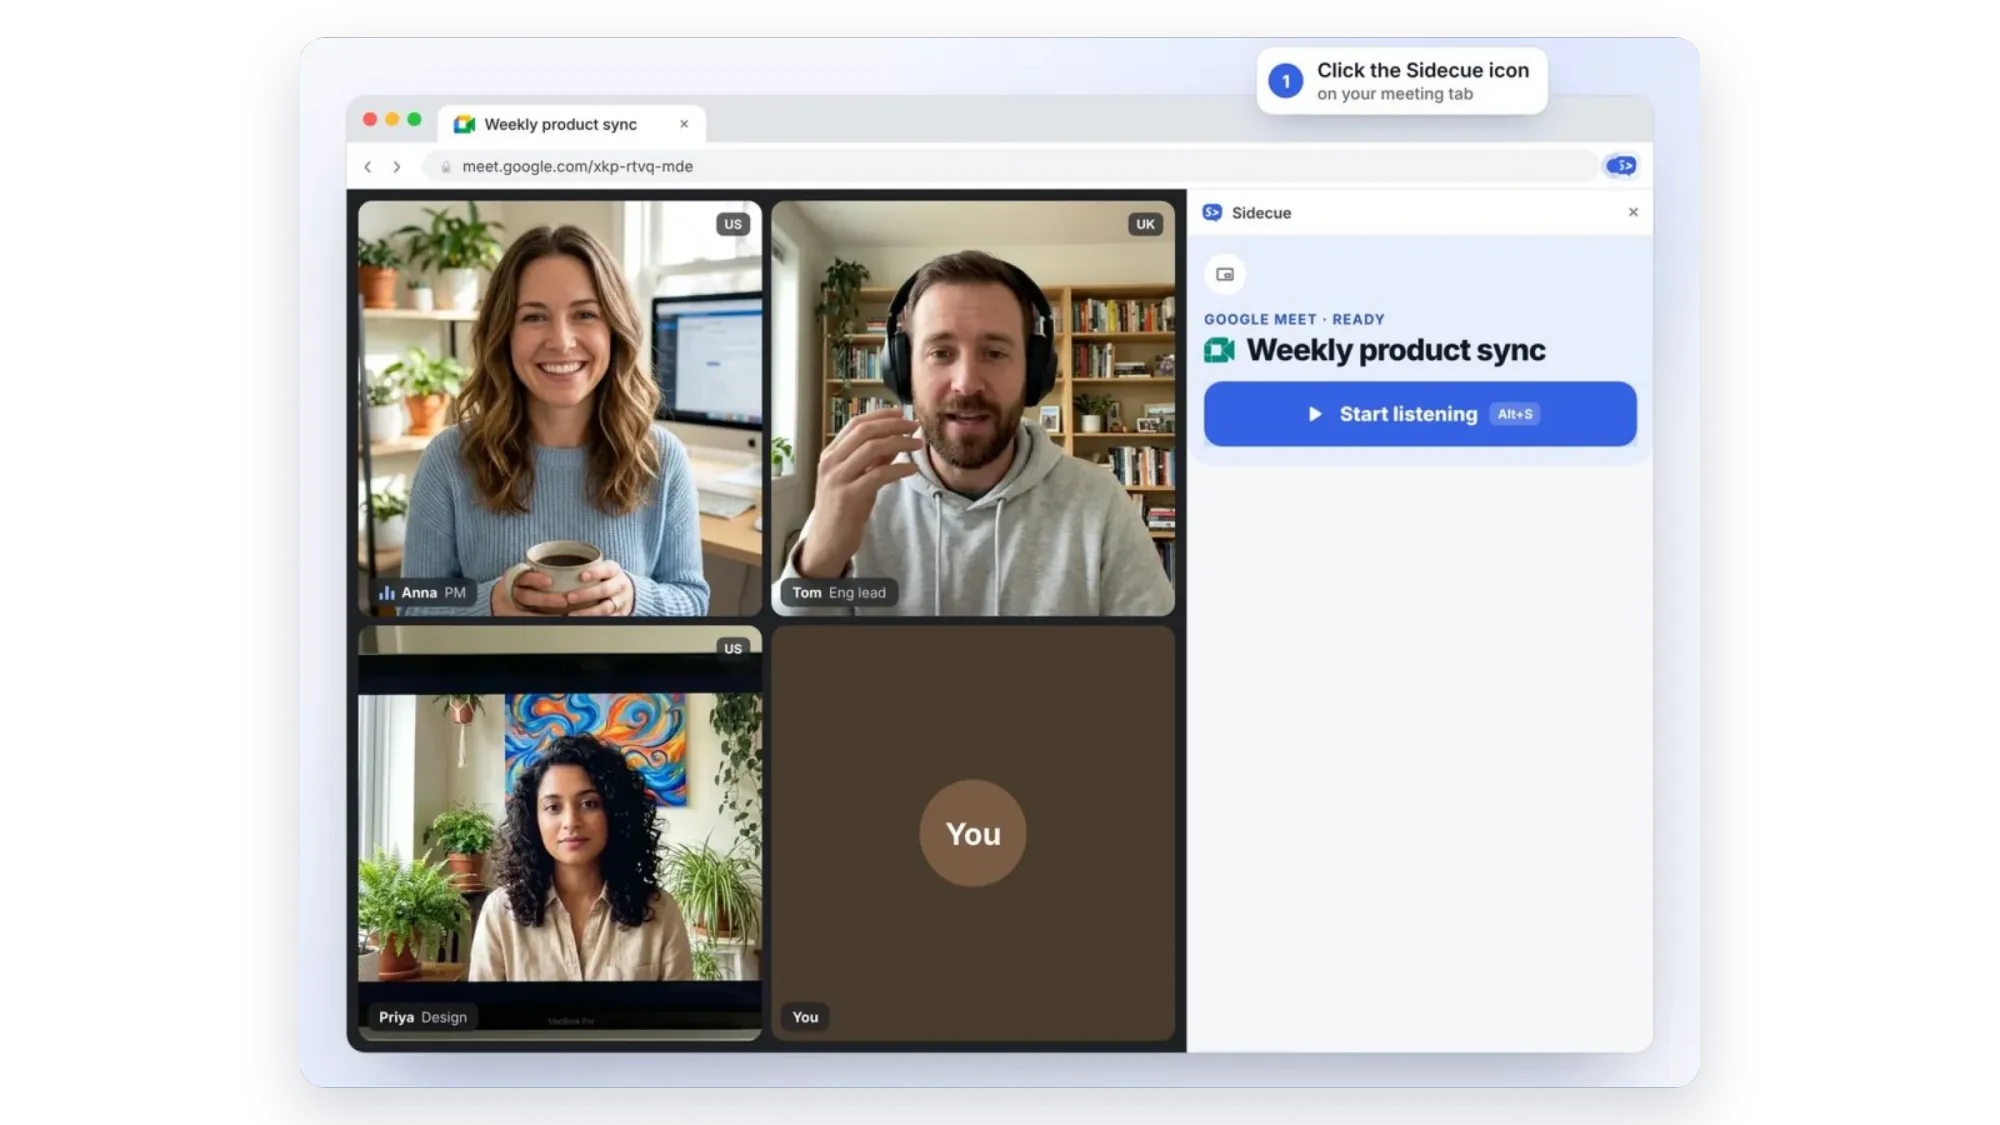Click the lock icon in address bar

click(x=446, y=167)
